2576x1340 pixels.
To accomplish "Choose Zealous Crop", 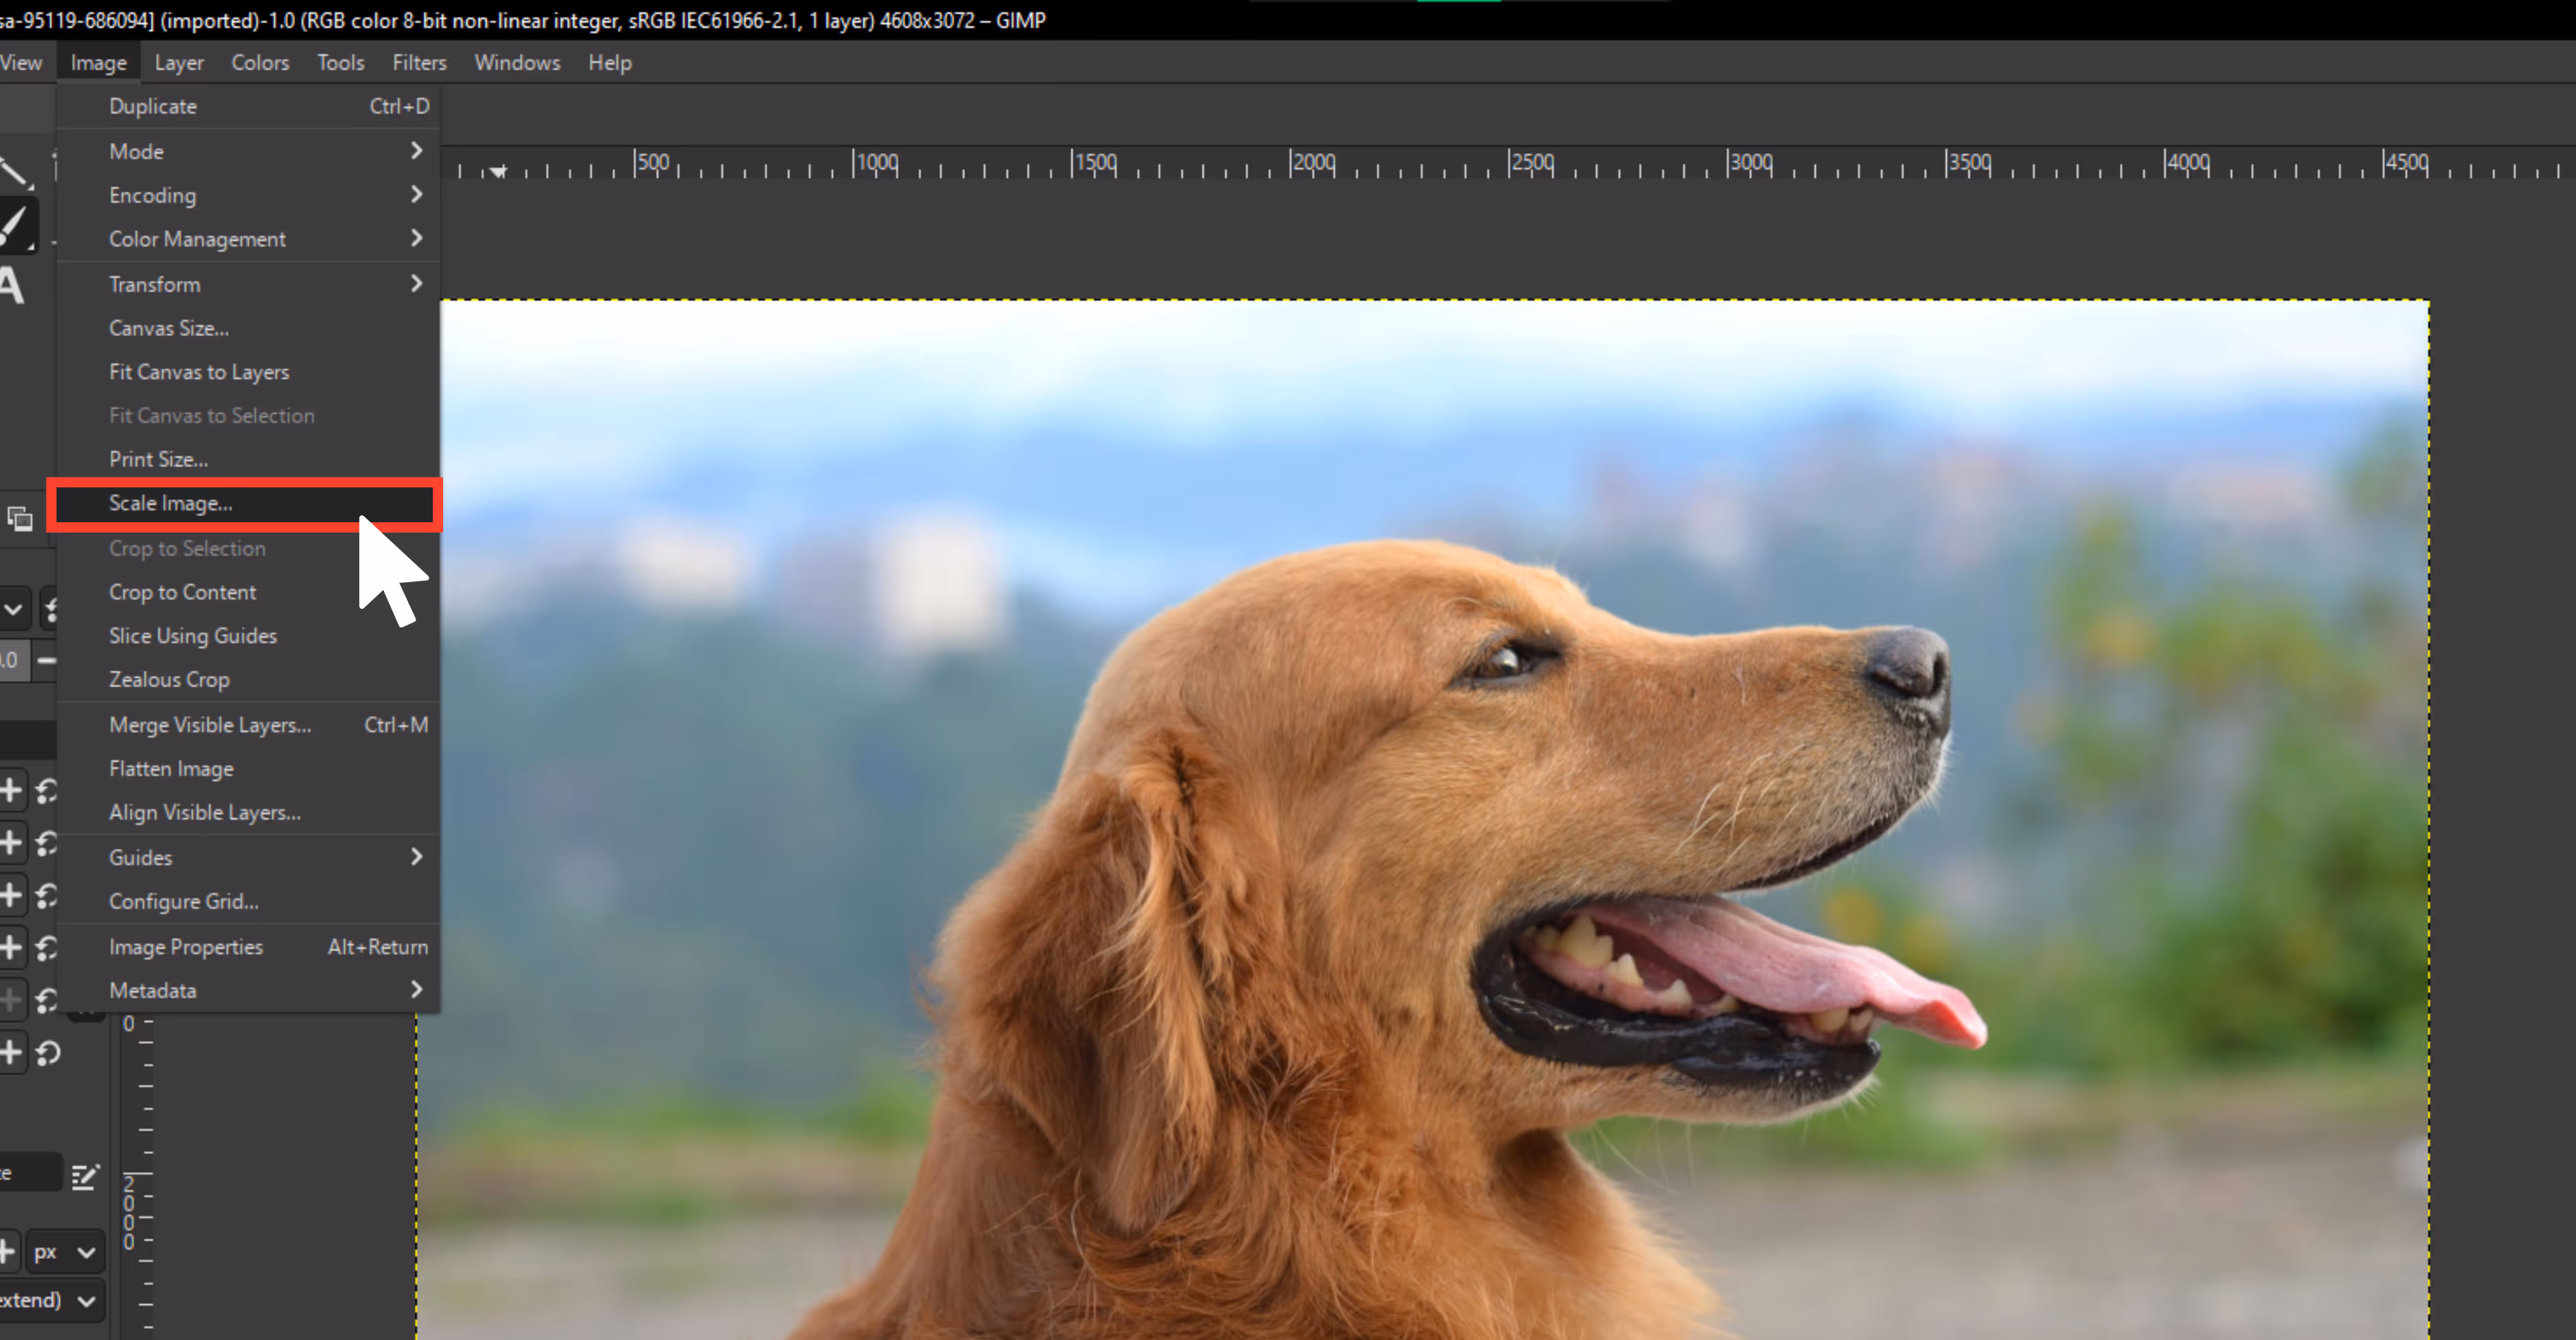I will pyautogui.click(x=248, y=679).
